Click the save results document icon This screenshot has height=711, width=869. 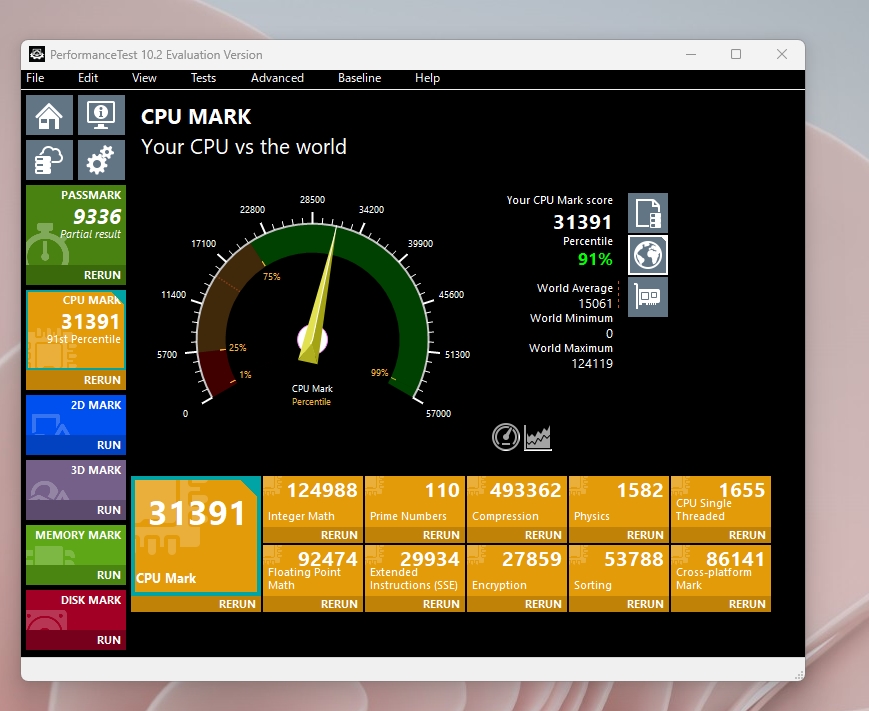pos(647,213)
